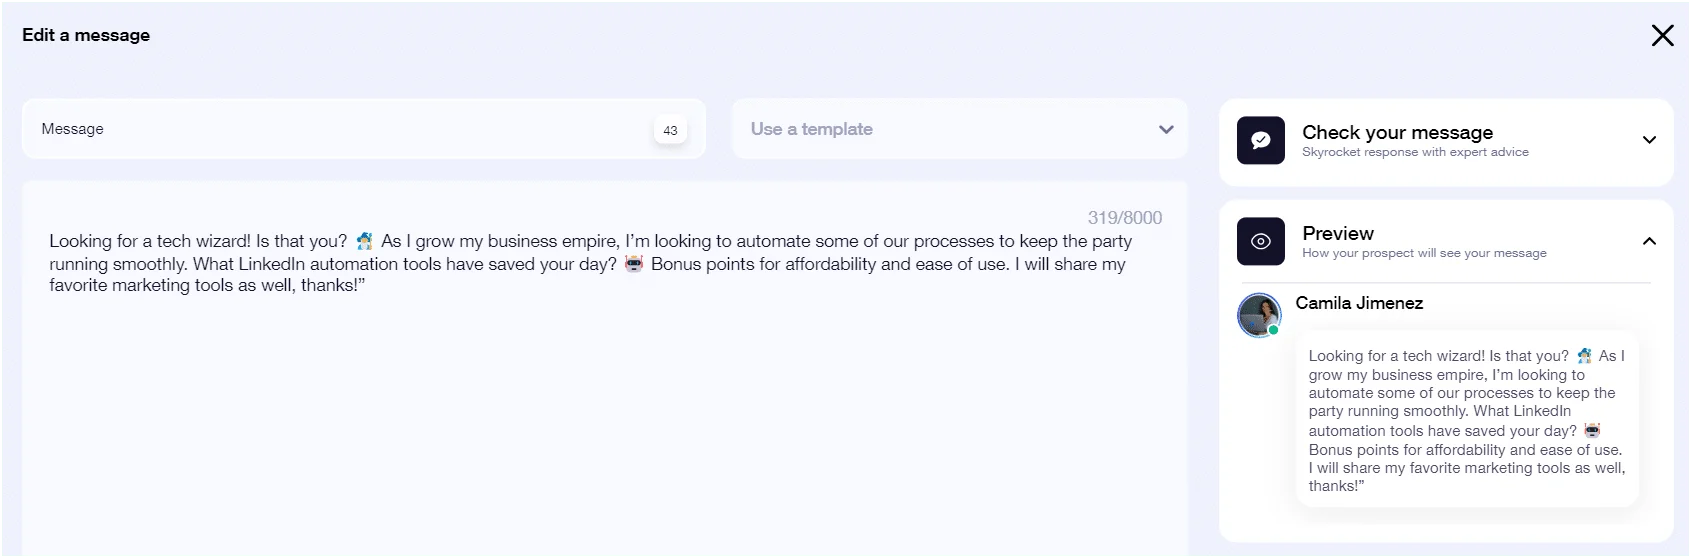Close the Edit a message dialog

coord(1662,36)
